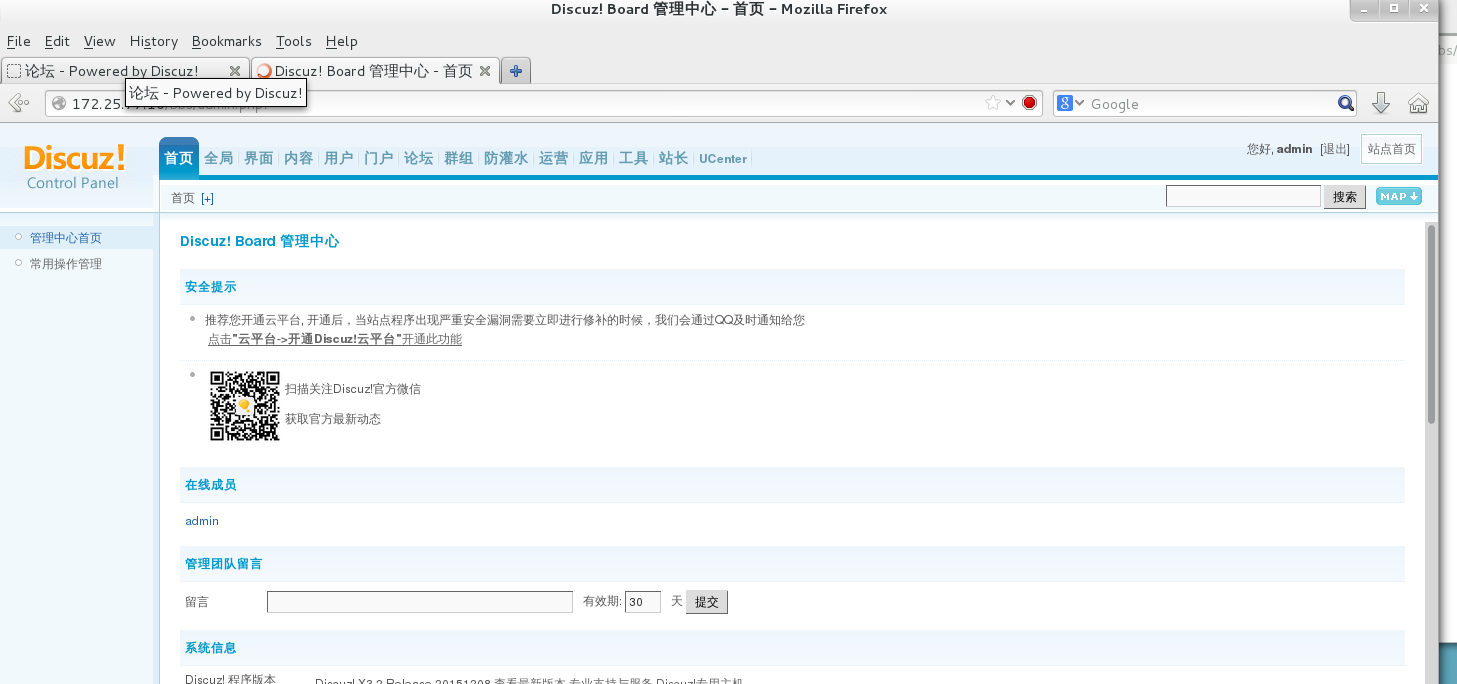The image size is (1457, 684).
Task: Click the Discuz! Control Panel logo
Action: tap(74, 166)
